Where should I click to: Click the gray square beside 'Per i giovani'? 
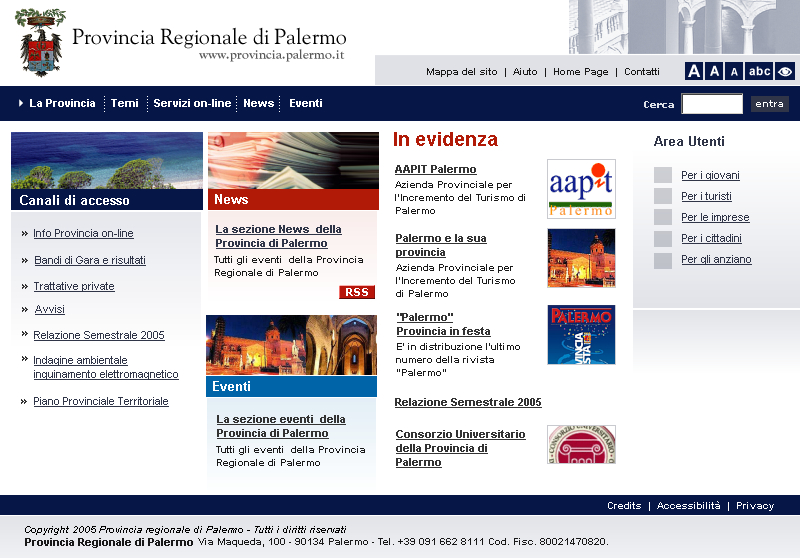(x=663, y=175)
